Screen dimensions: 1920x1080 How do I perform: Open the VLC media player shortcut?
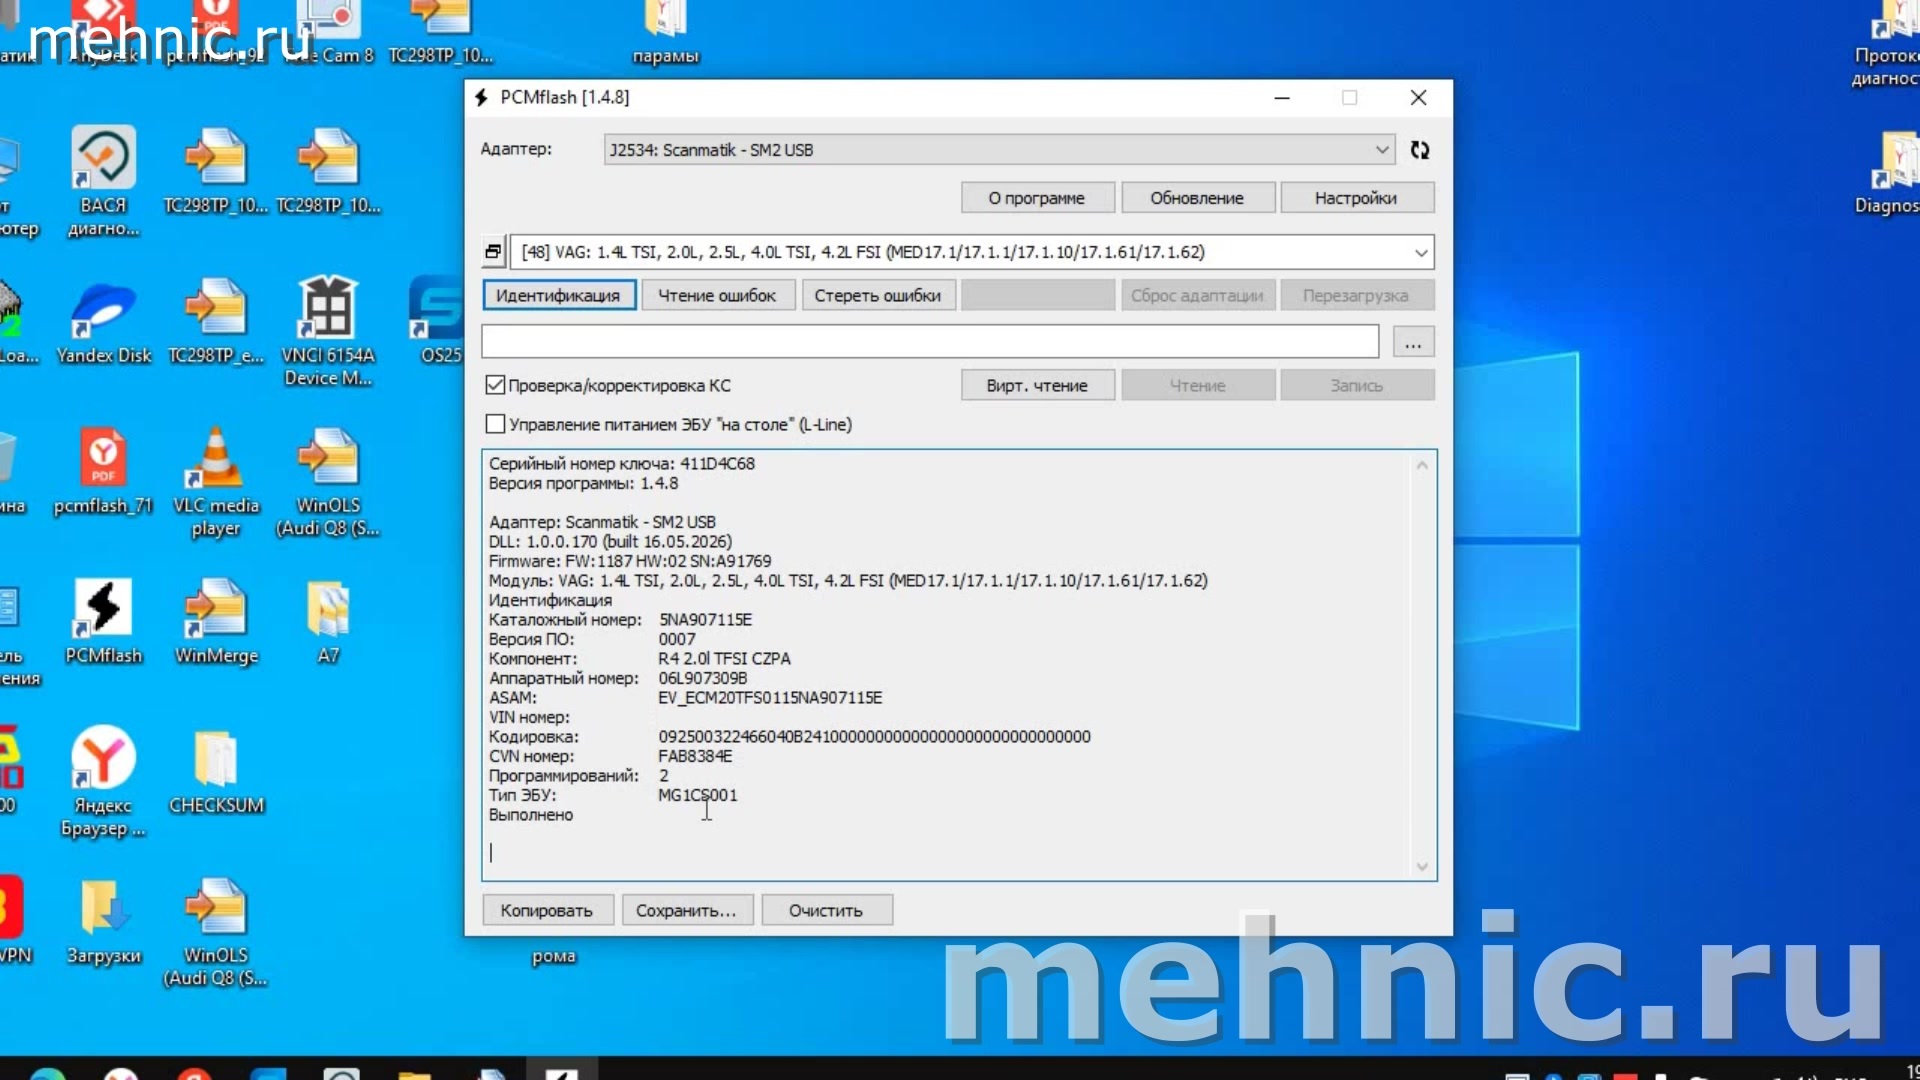coord(216,483)
